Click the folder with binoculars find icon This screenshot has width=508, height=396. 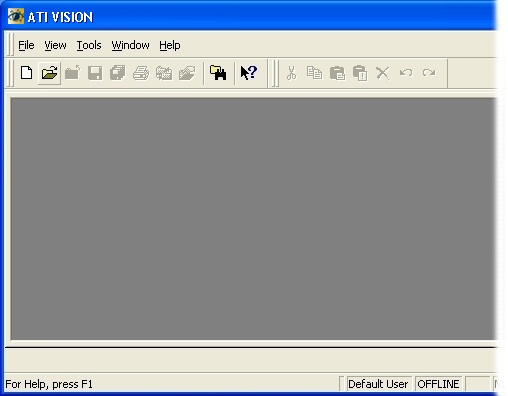click(x=218, y=73)
